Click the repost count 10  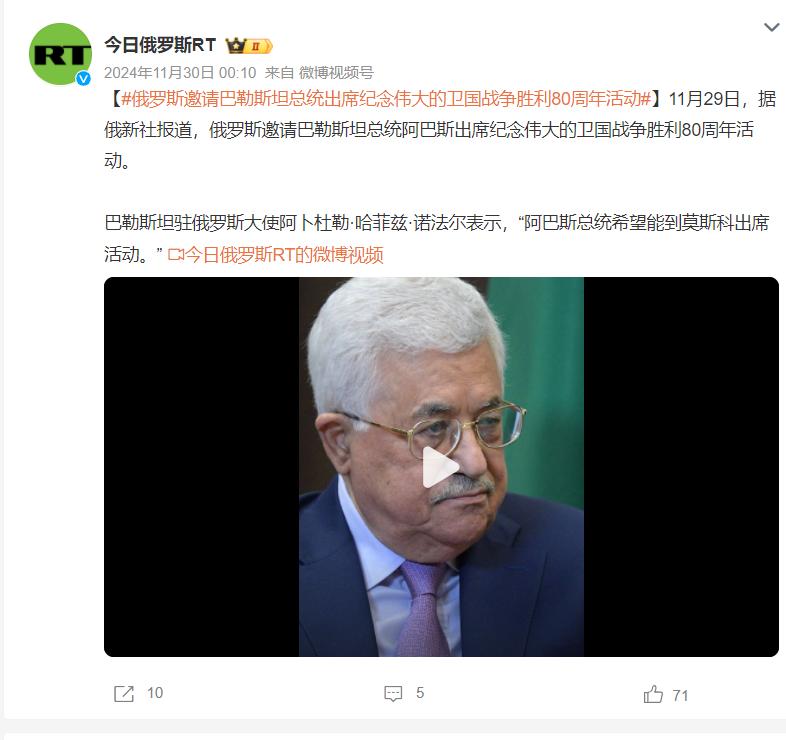click(155, 693)
